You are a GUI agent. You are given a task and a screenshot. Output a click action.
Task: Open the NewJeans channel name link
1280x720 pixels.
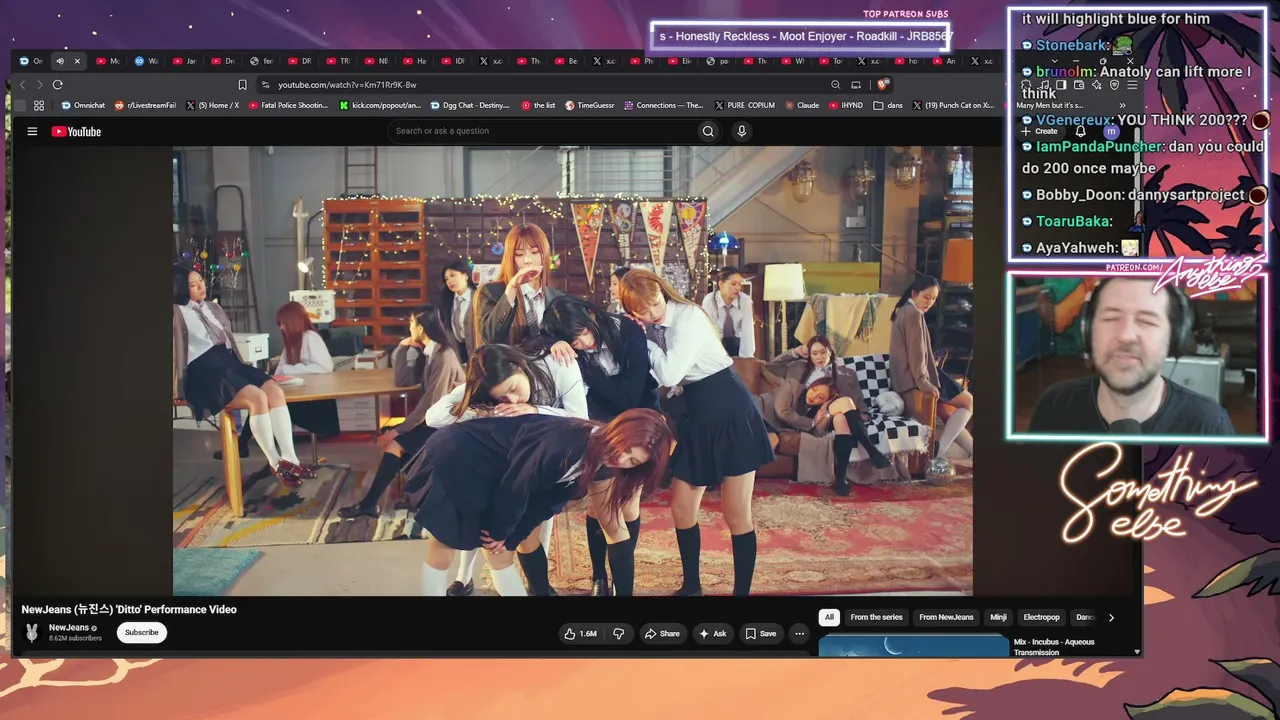[x=69, y=628]
